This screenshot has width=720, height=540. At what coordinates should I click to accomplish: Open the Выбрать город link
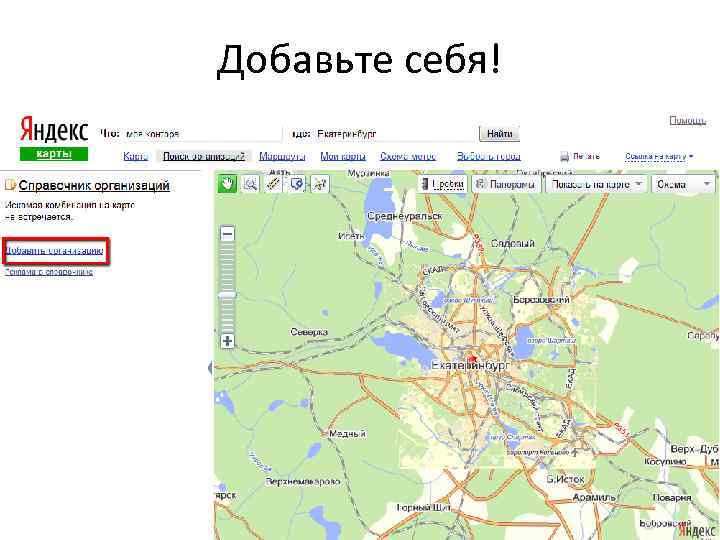[x=488, y=156]
